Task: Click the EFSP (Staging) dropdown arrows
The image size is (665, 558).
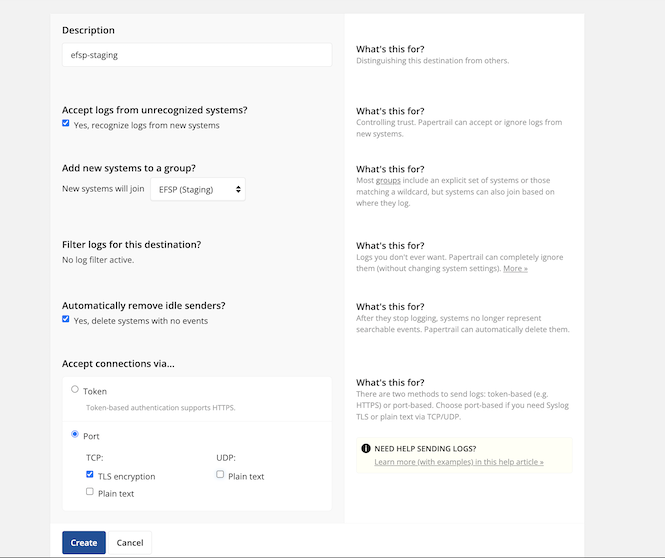Action: coord(238,190)
